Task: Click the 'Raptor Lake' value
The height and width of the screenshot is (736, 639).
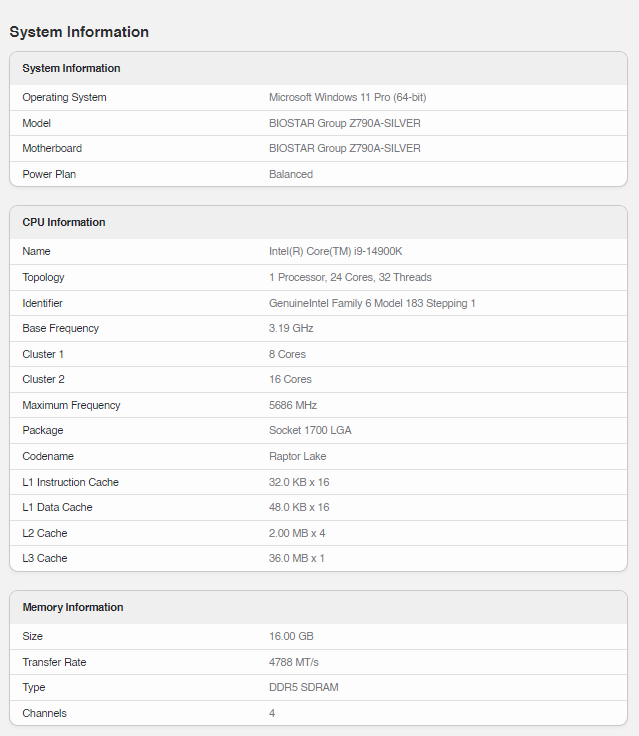Action: tap(297, 456)
